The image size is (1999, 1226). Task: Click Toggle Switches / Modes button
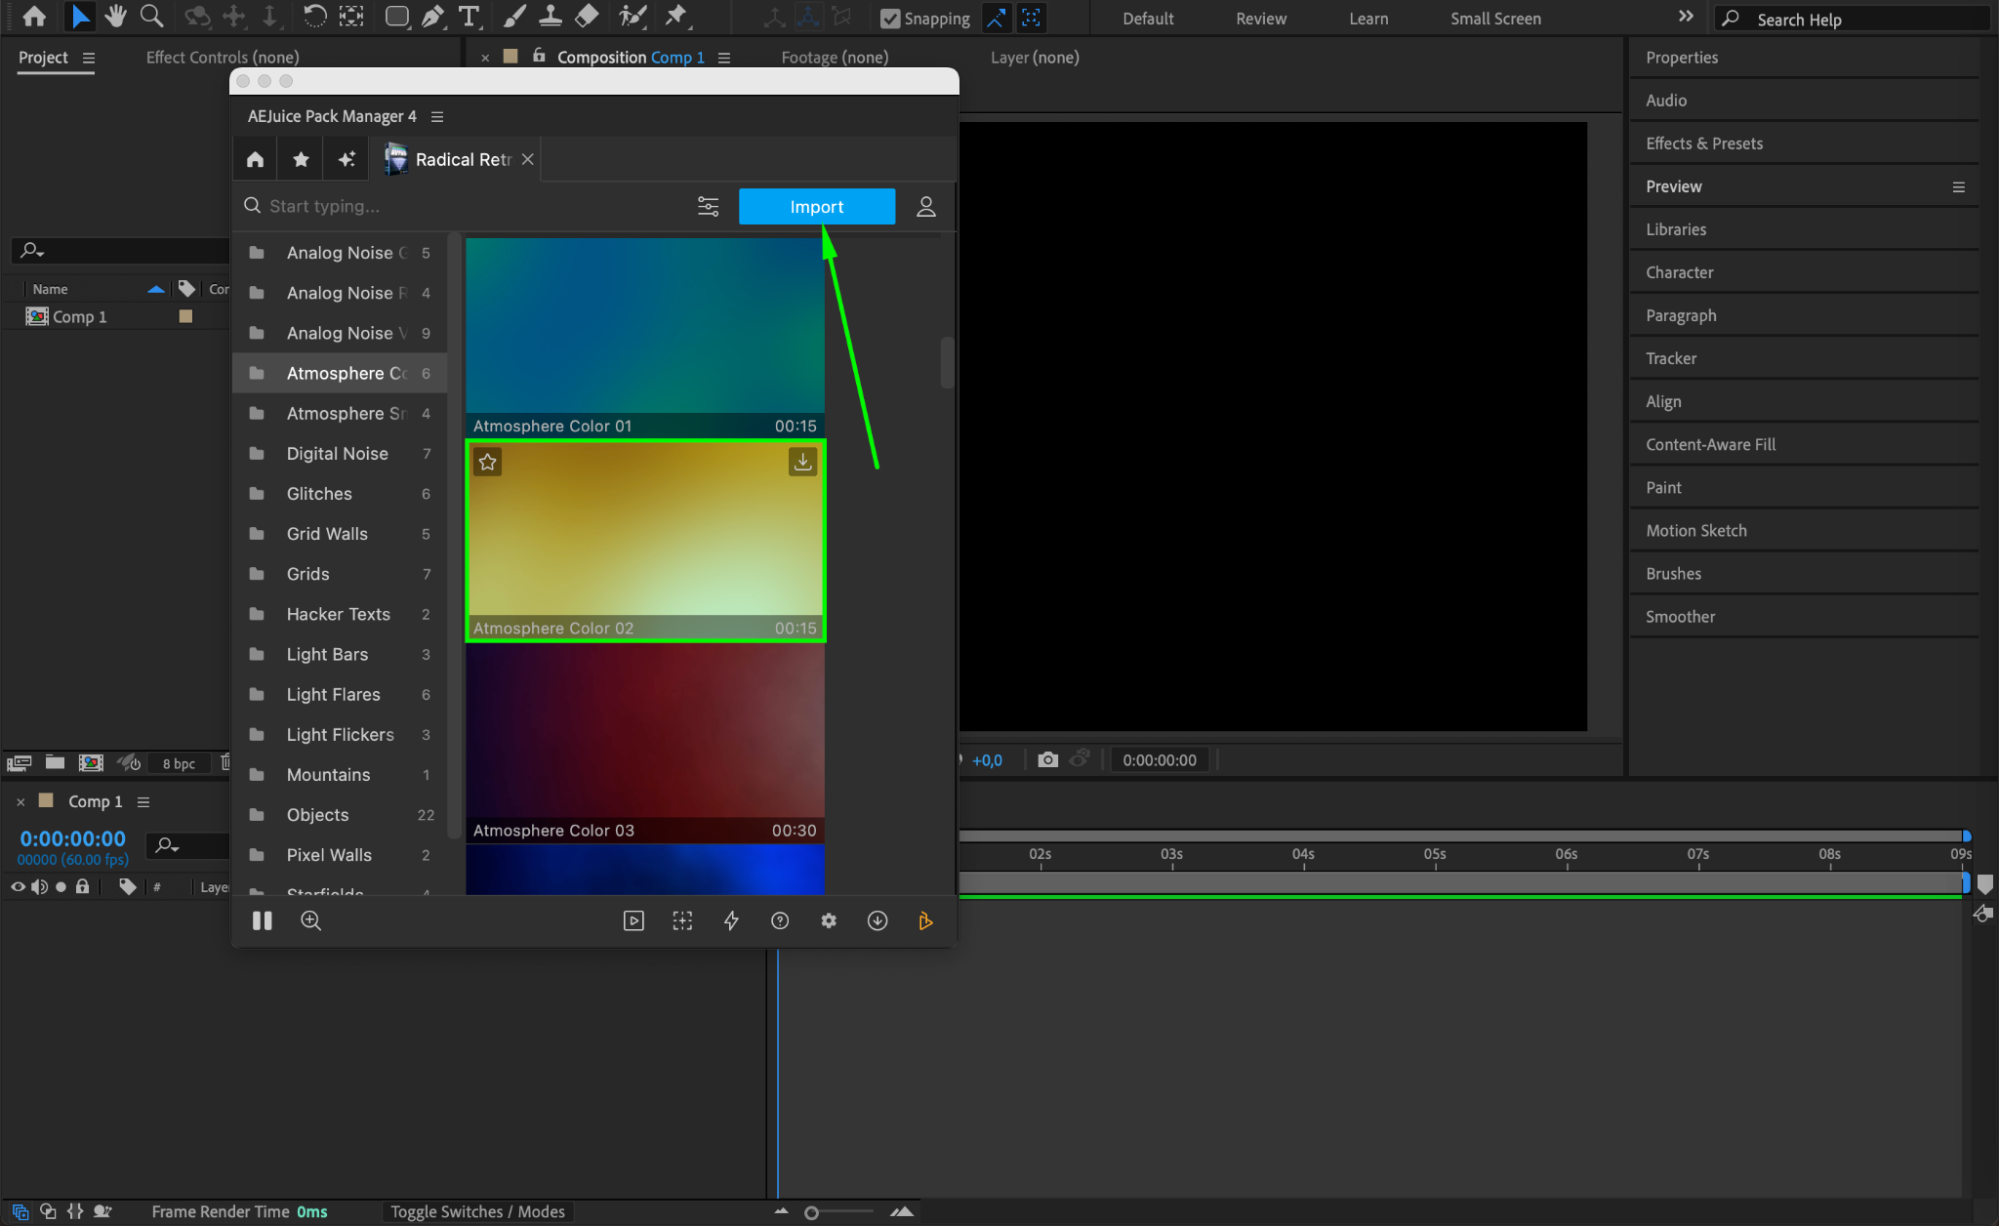(477, 1211)
